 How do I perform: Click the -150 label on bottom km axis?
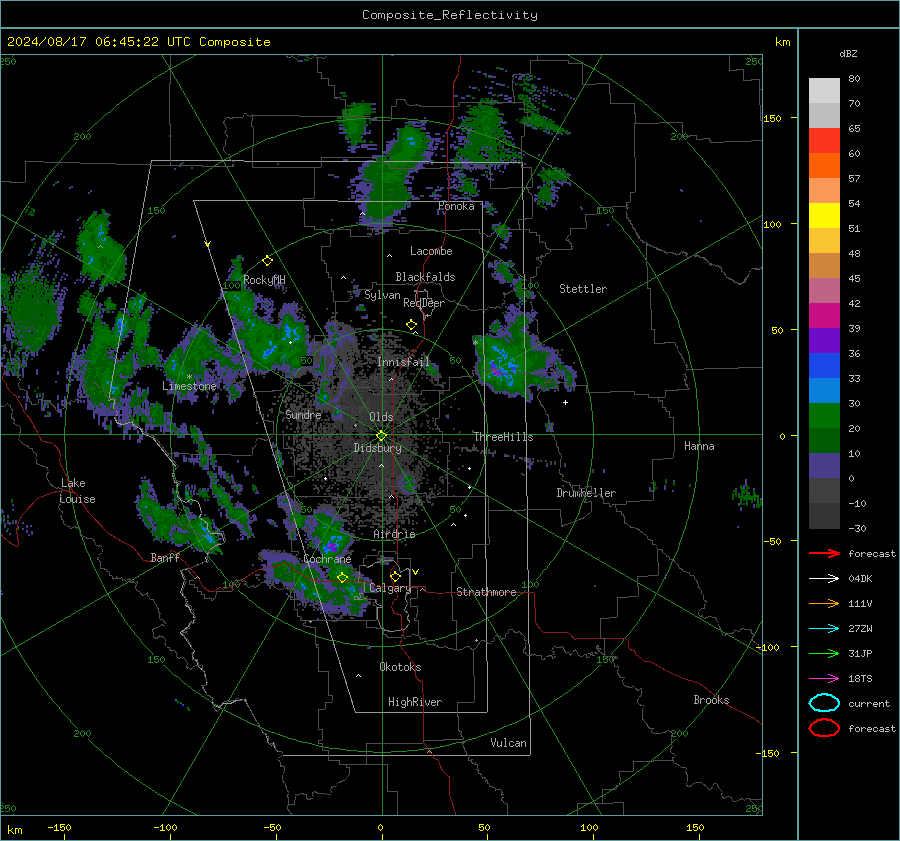pyautogui.click(x=59, y=828)
